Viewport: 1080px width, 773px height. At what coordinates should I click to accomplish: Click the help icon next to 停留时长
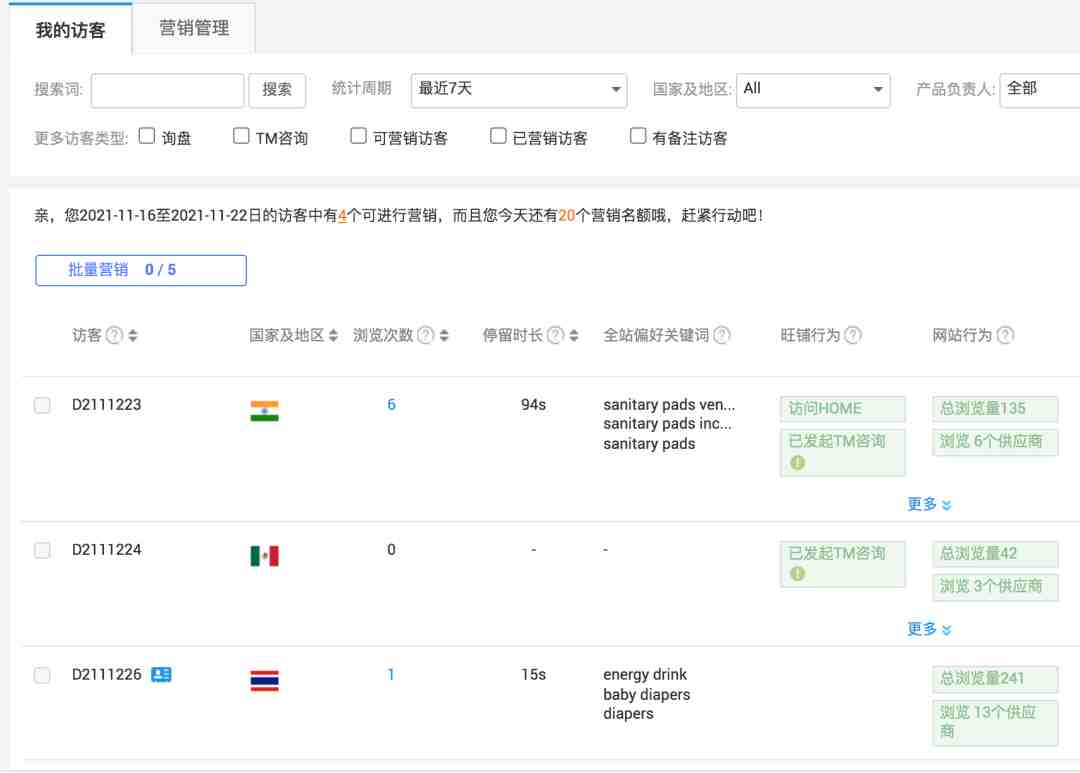[x=555, y=336]
